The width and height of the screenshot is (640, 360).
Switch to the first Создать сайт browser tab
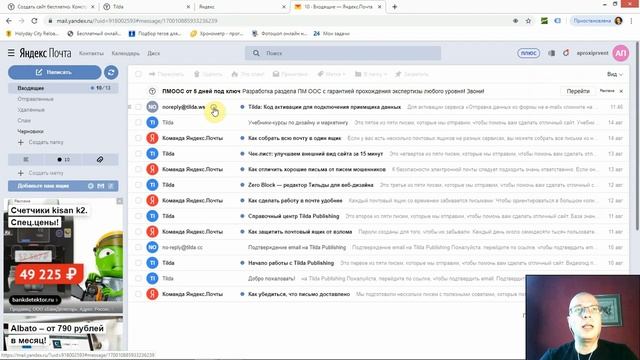[51, 7]
